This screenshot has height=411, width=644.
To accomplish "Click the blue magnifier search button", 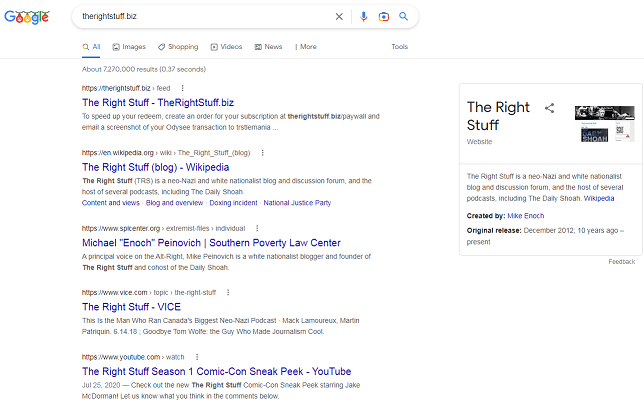I will tap(404, 16).
